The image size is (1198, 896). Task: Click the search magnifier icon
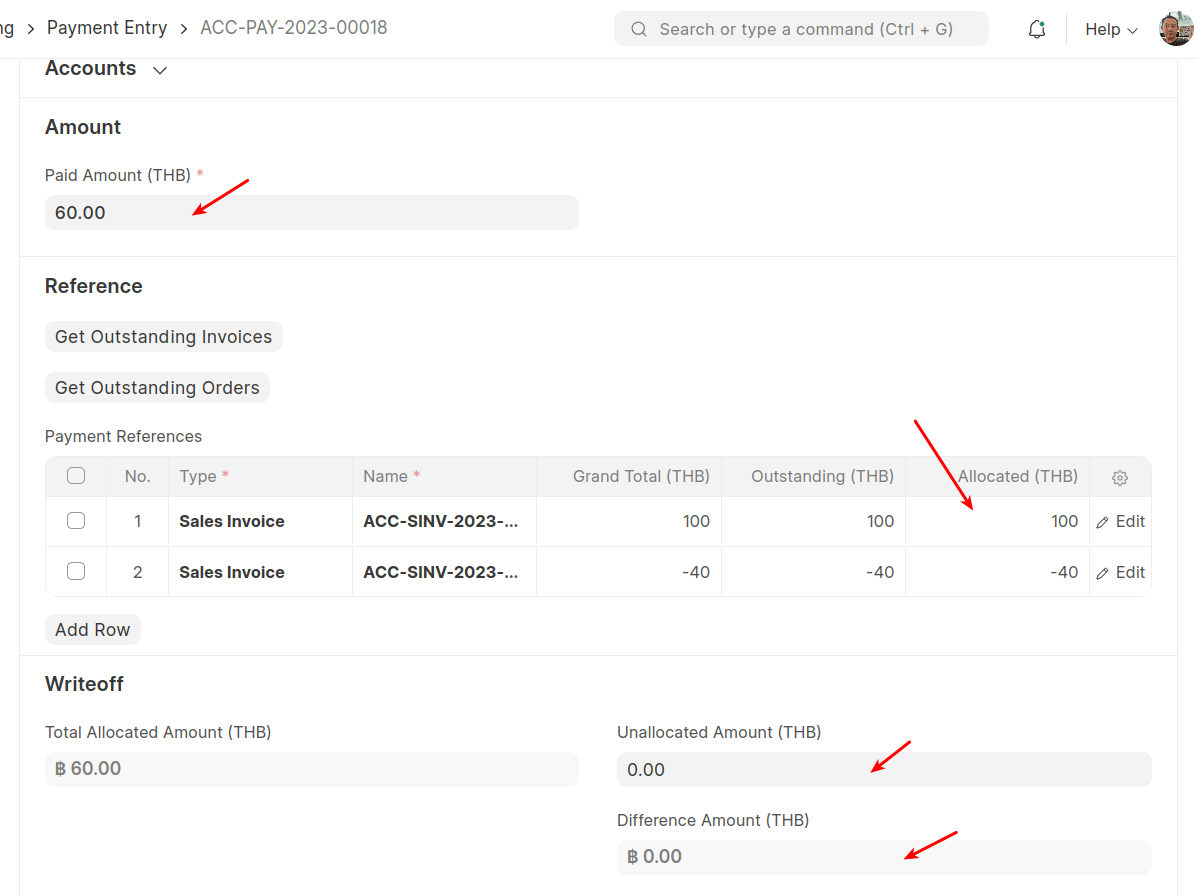(638, 29)
